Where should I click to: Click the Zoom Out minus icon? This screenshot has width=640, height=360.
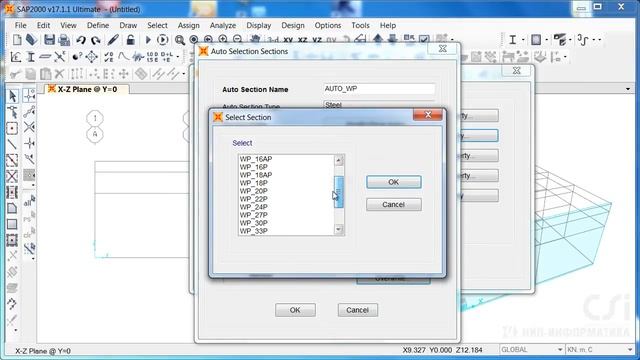pyautogui.click(x=238, y=40)
